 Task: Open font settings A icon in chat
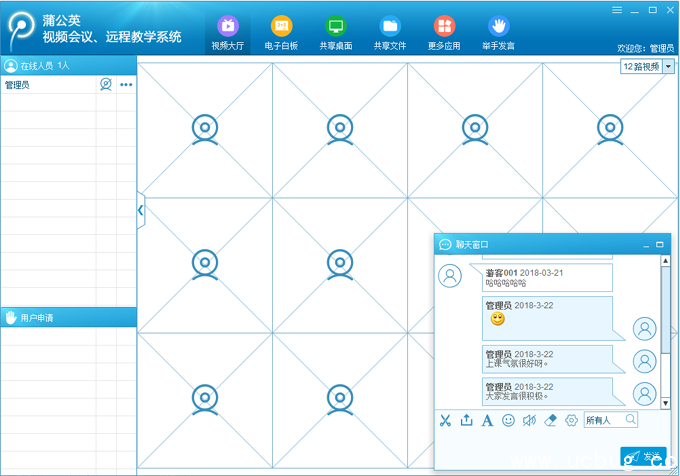coord(487,420)
